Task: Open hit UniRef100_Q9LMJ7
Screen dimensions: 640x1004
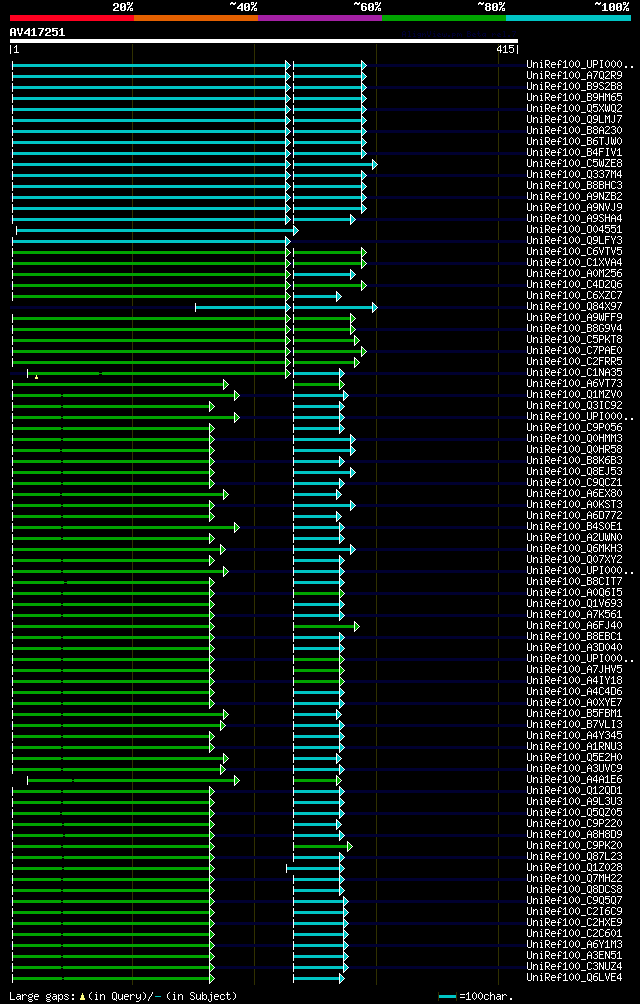Action: pos(574,119)
